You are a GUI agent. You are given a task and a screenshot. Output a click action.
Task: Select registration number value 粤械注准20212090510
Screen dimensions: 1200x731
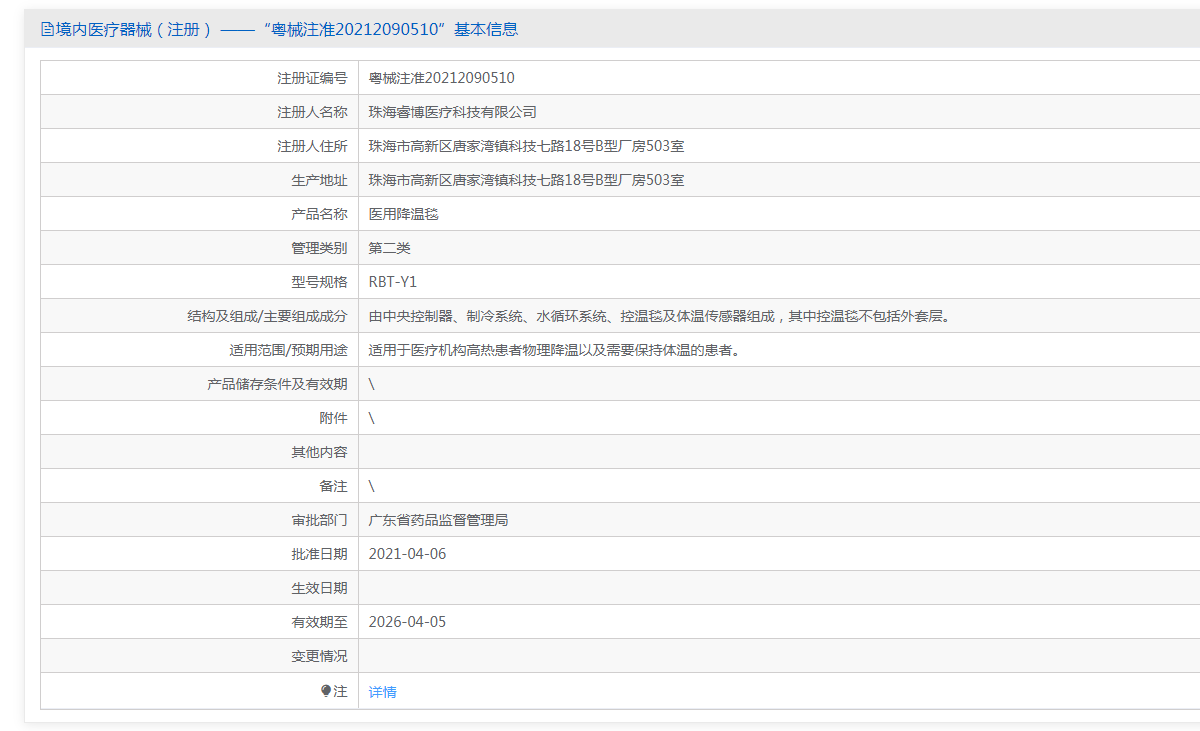point(441,78)
